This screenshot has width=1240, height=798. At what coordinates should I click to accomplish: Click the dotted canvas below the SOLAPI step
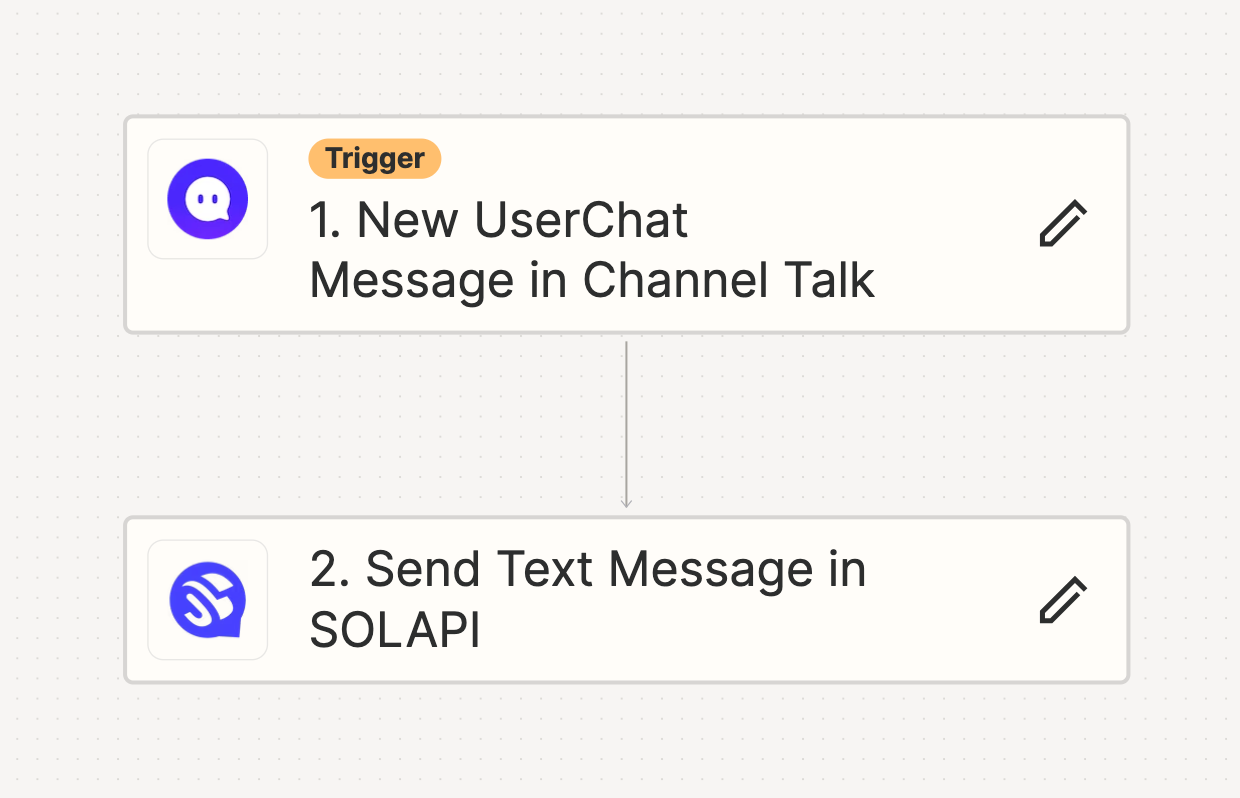click(626, 742)
